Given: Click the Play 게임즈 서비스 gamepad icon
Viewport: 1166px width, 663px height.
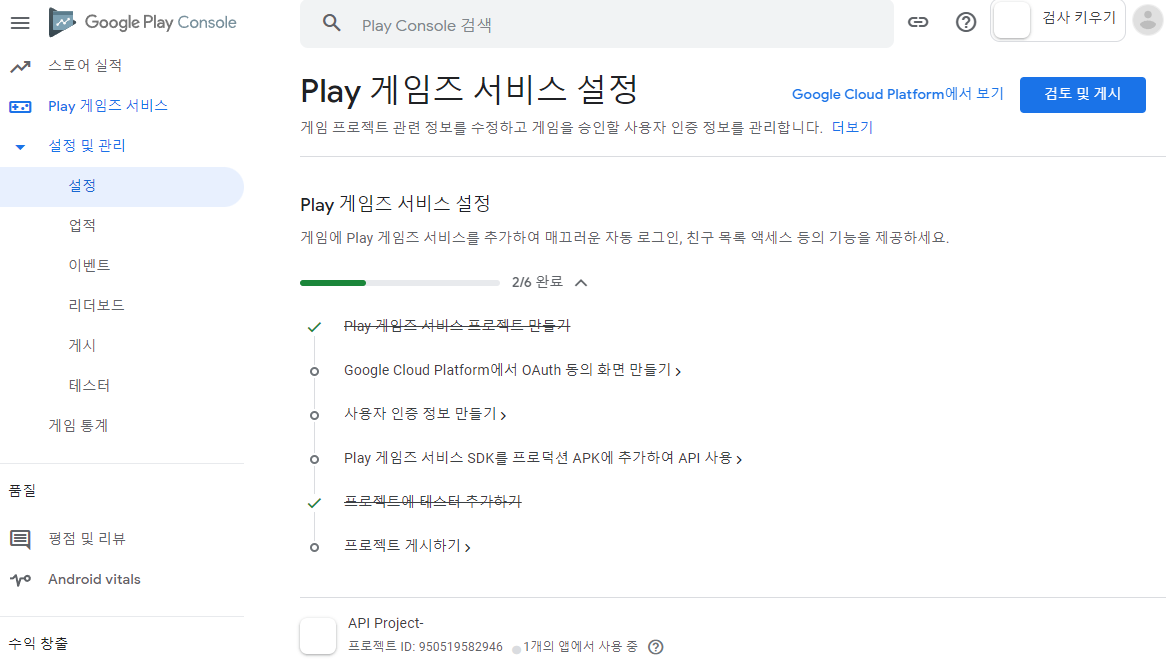Looking at the screenshot, I should coord(20,106).
